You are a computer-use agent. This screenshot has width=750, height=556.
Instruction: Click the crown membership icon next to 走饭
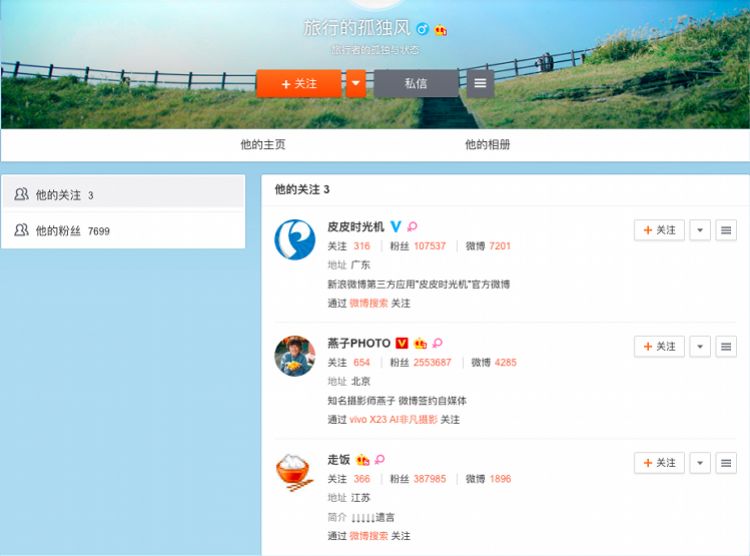(363, 459)
